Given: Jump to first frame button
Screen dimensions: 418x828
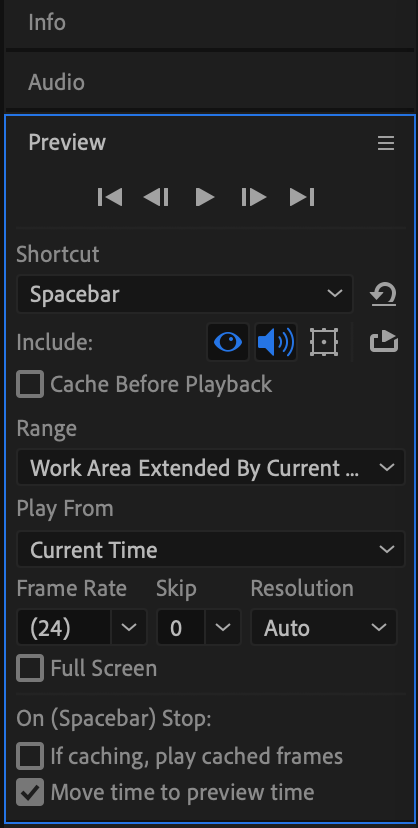Looking at the screenshot, I should pos(110,197).
